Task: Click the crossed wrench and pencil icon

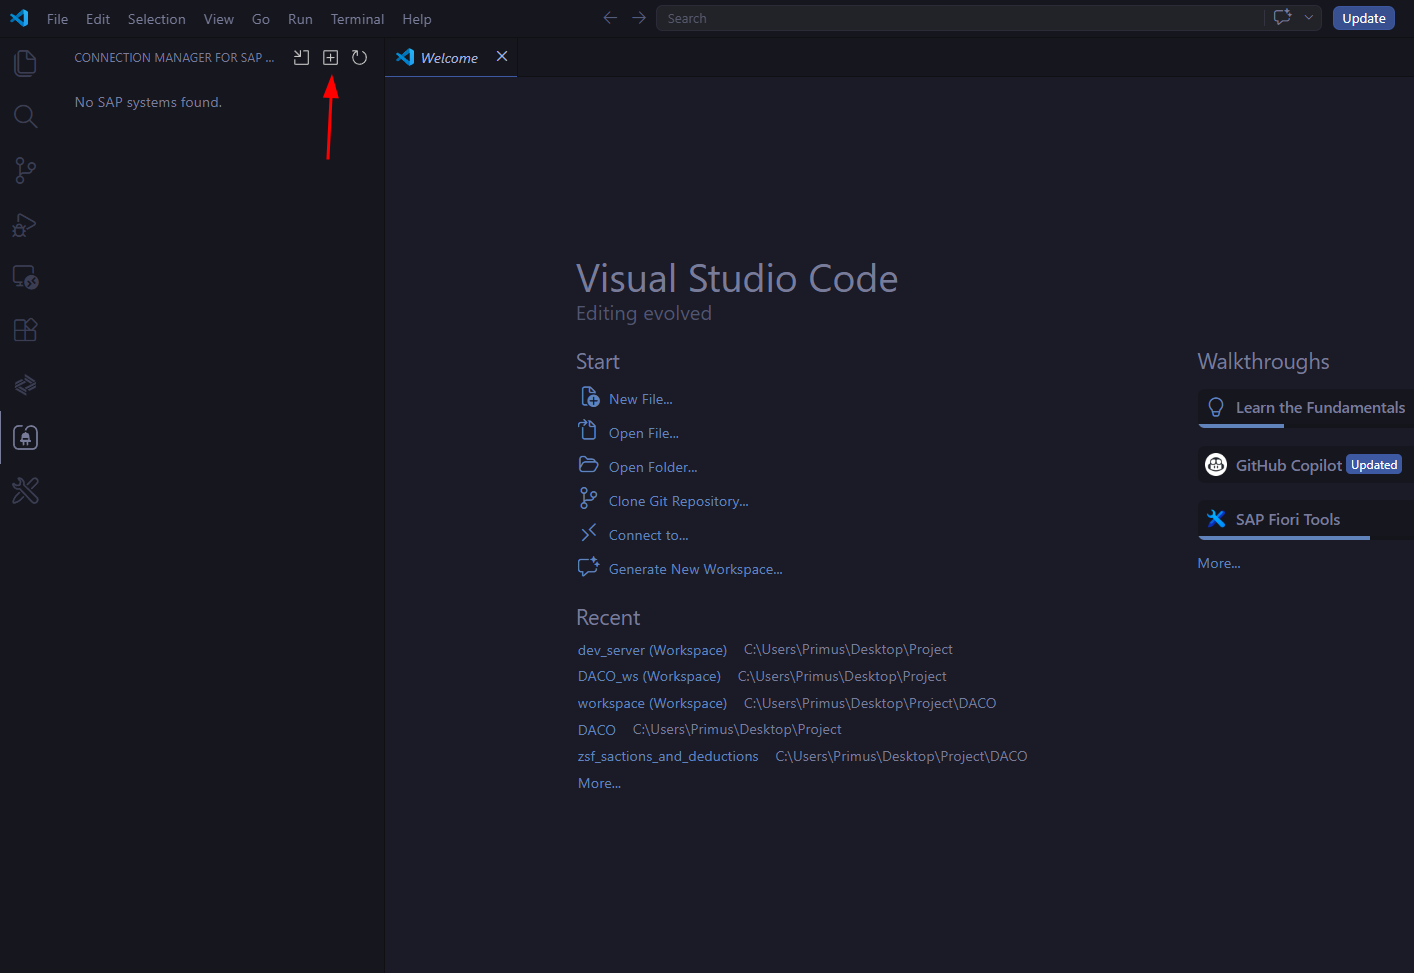Action: coord(25,491)
